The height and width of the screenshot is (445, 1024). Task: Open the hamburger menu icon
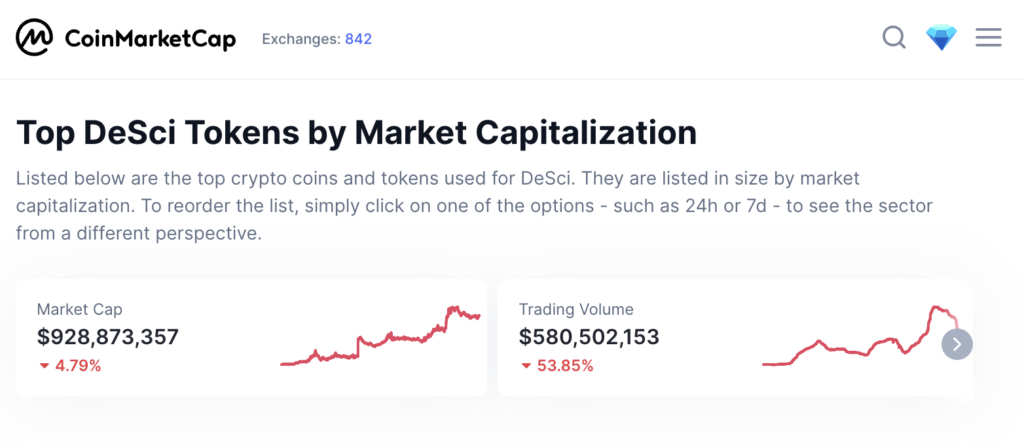pos(989,37)
